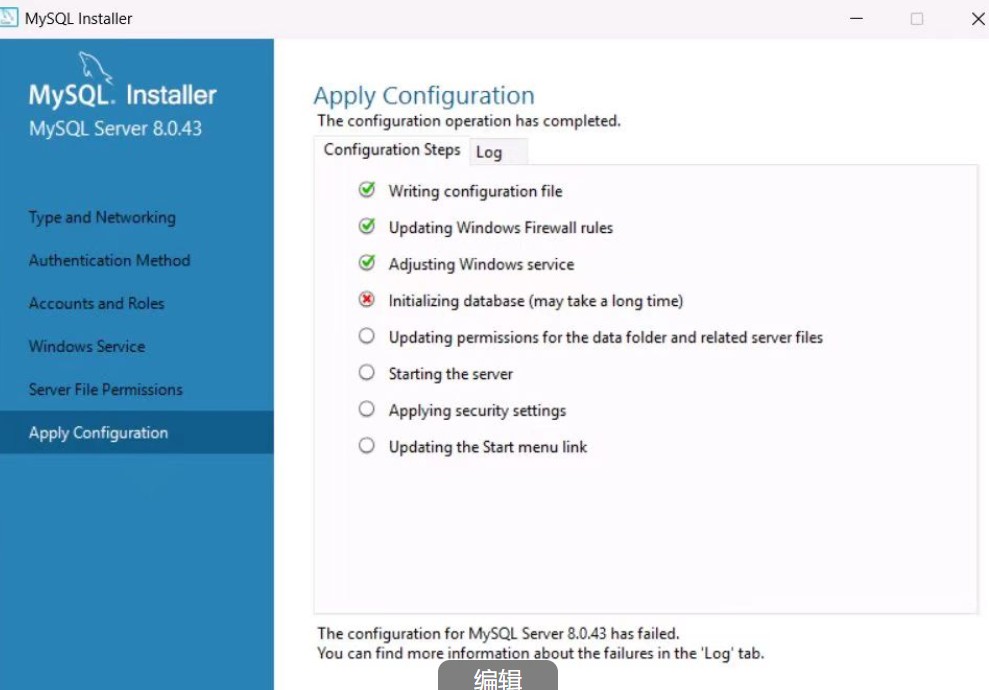989x690 pixels.
Task: Click circle beside Updating permissions for data folder
Action: pyautogui.click(x=366, y=336)
